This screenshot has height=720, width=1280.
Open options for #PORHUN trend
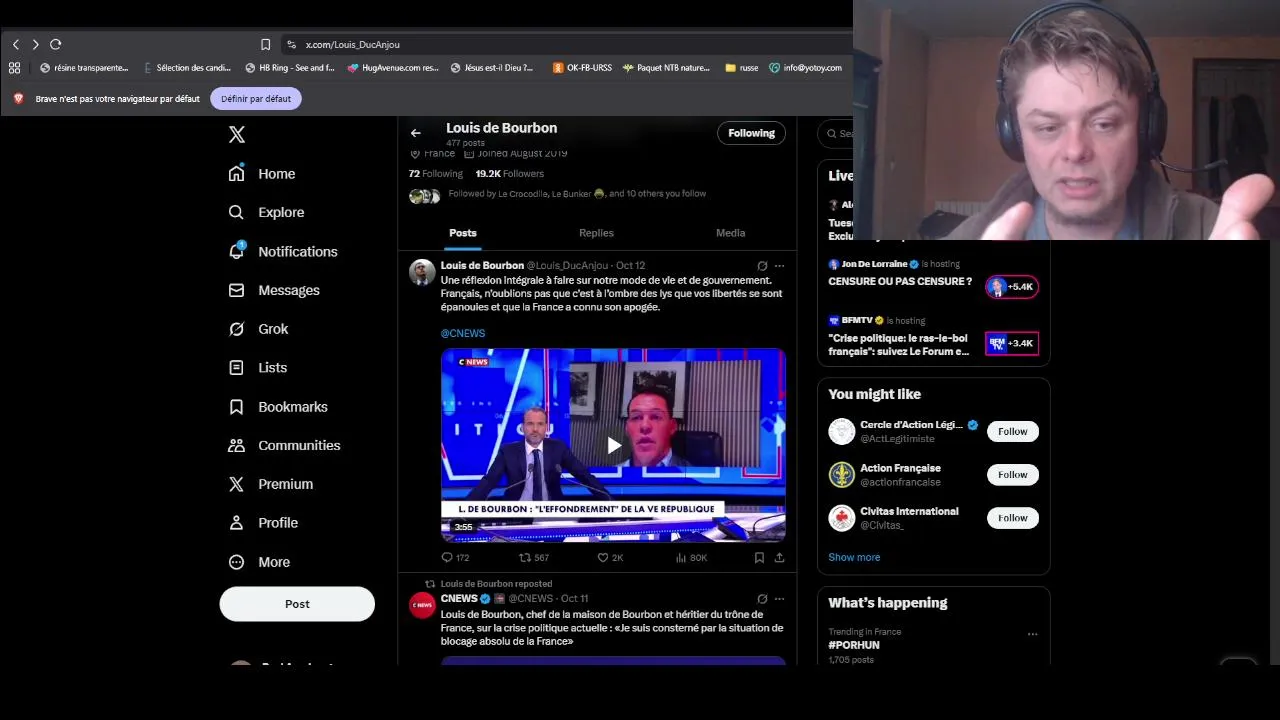point(1032,634)
